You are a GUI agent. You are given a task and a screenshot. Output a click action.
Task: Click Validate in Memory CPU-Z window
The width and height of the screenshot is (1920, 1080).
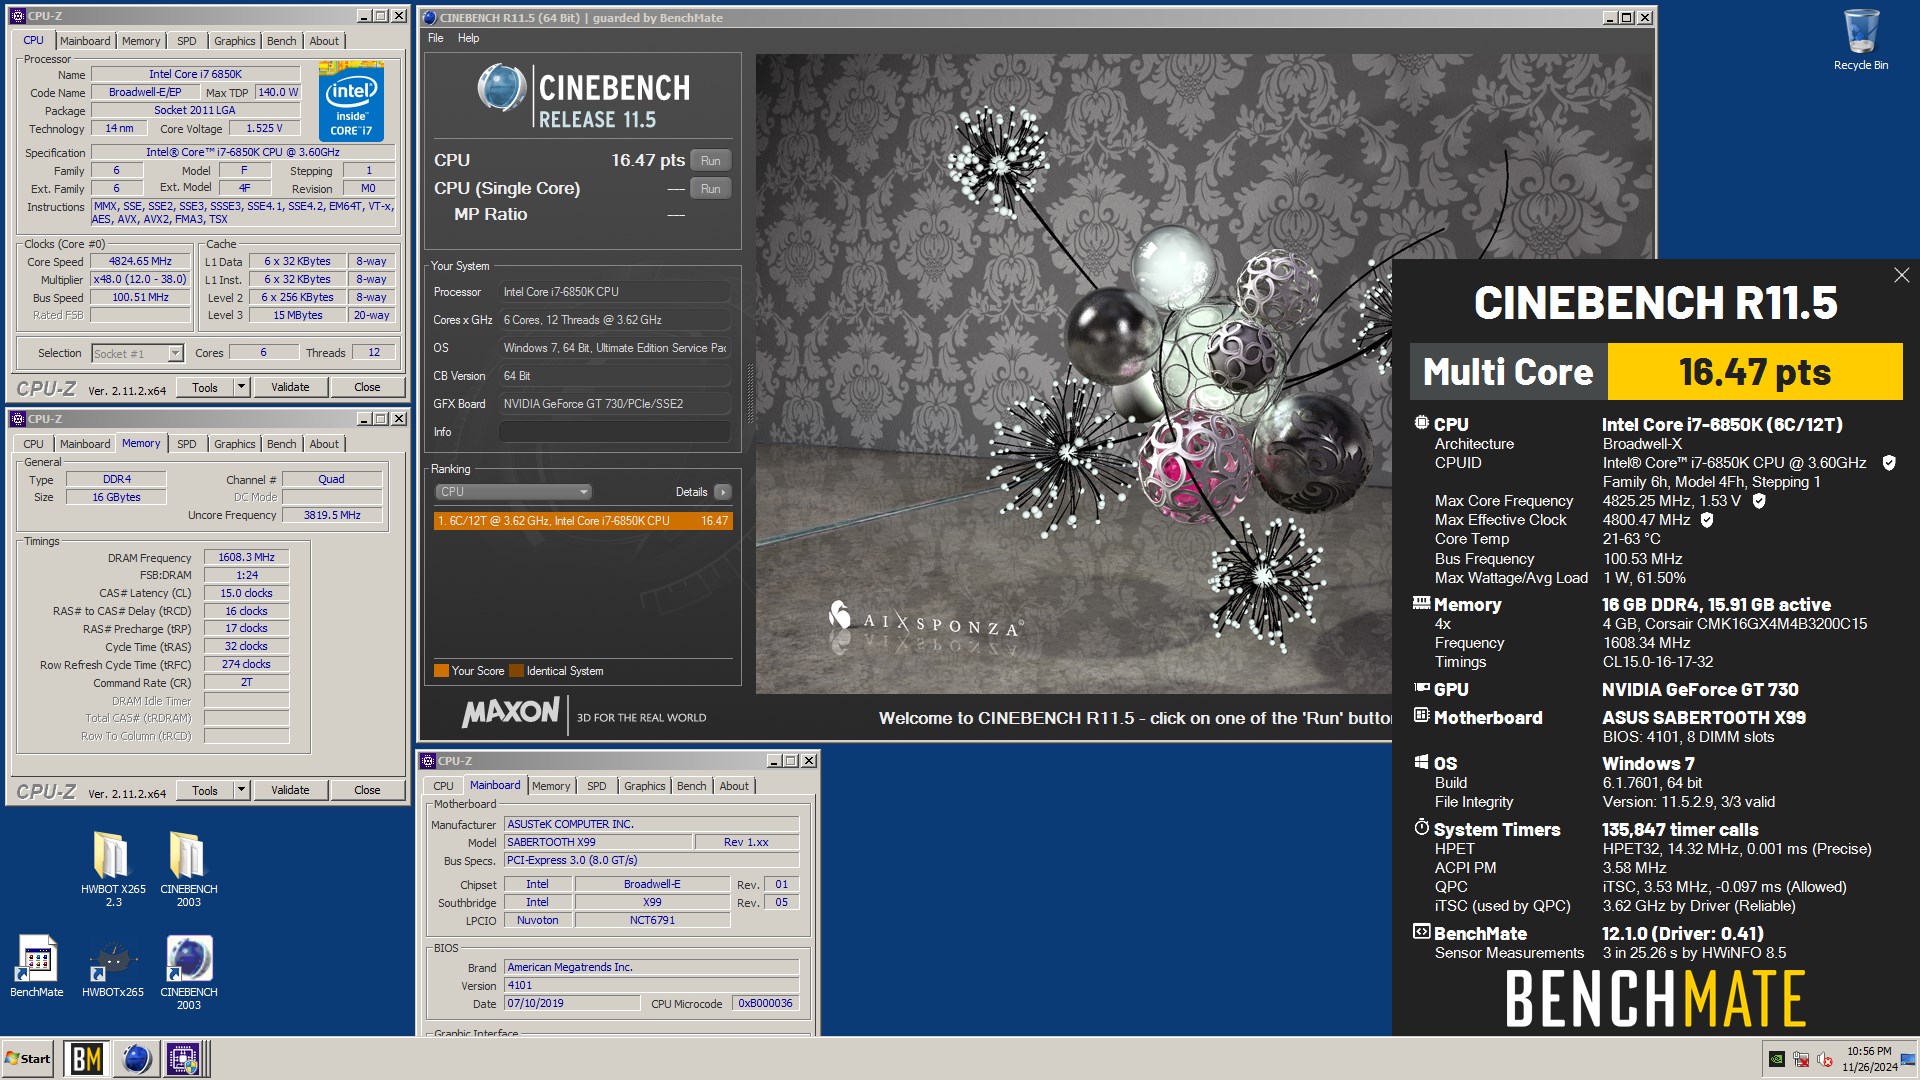pyautogui.click(x=290, y=790)
